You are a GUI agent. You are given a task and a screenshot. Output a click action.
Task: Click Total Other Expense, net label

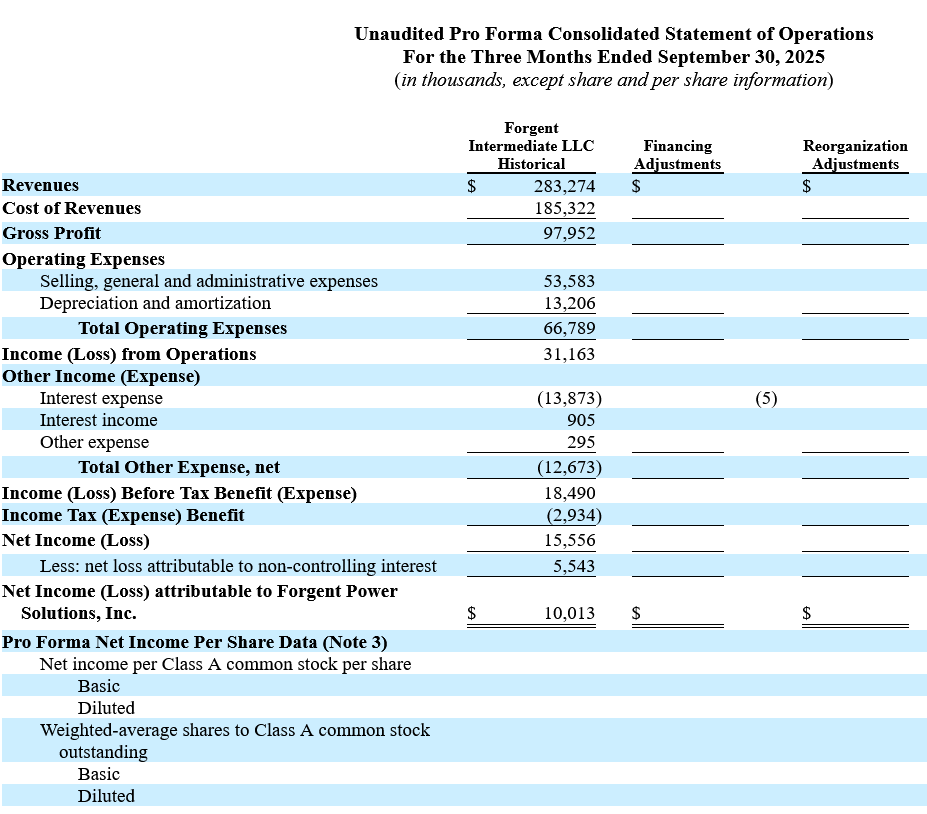179,467
